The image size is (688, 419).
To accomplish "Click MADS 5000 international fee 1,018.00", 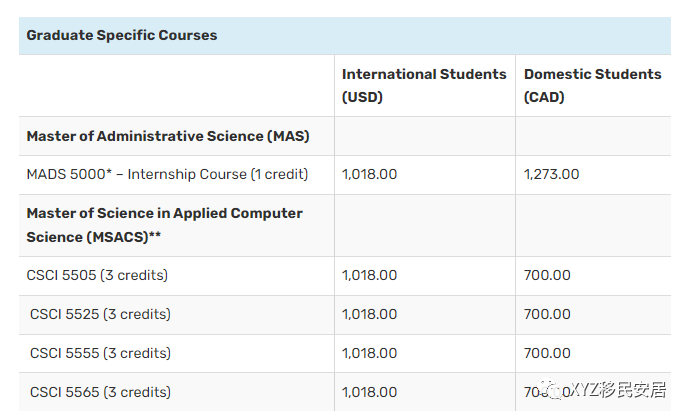I will coord(370,174).
